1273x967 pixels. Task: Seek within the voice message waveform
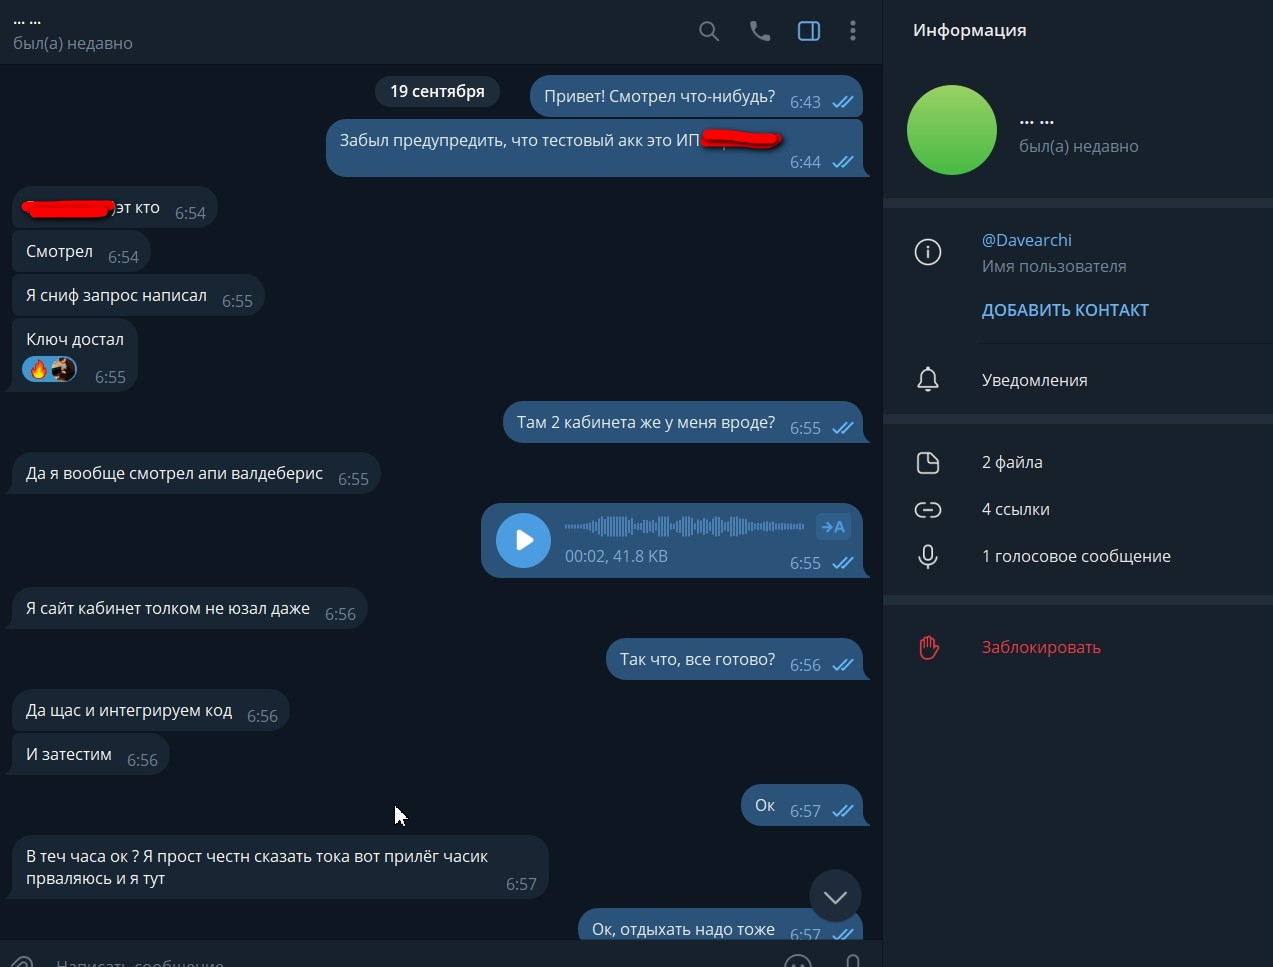(x=684, y=526)
